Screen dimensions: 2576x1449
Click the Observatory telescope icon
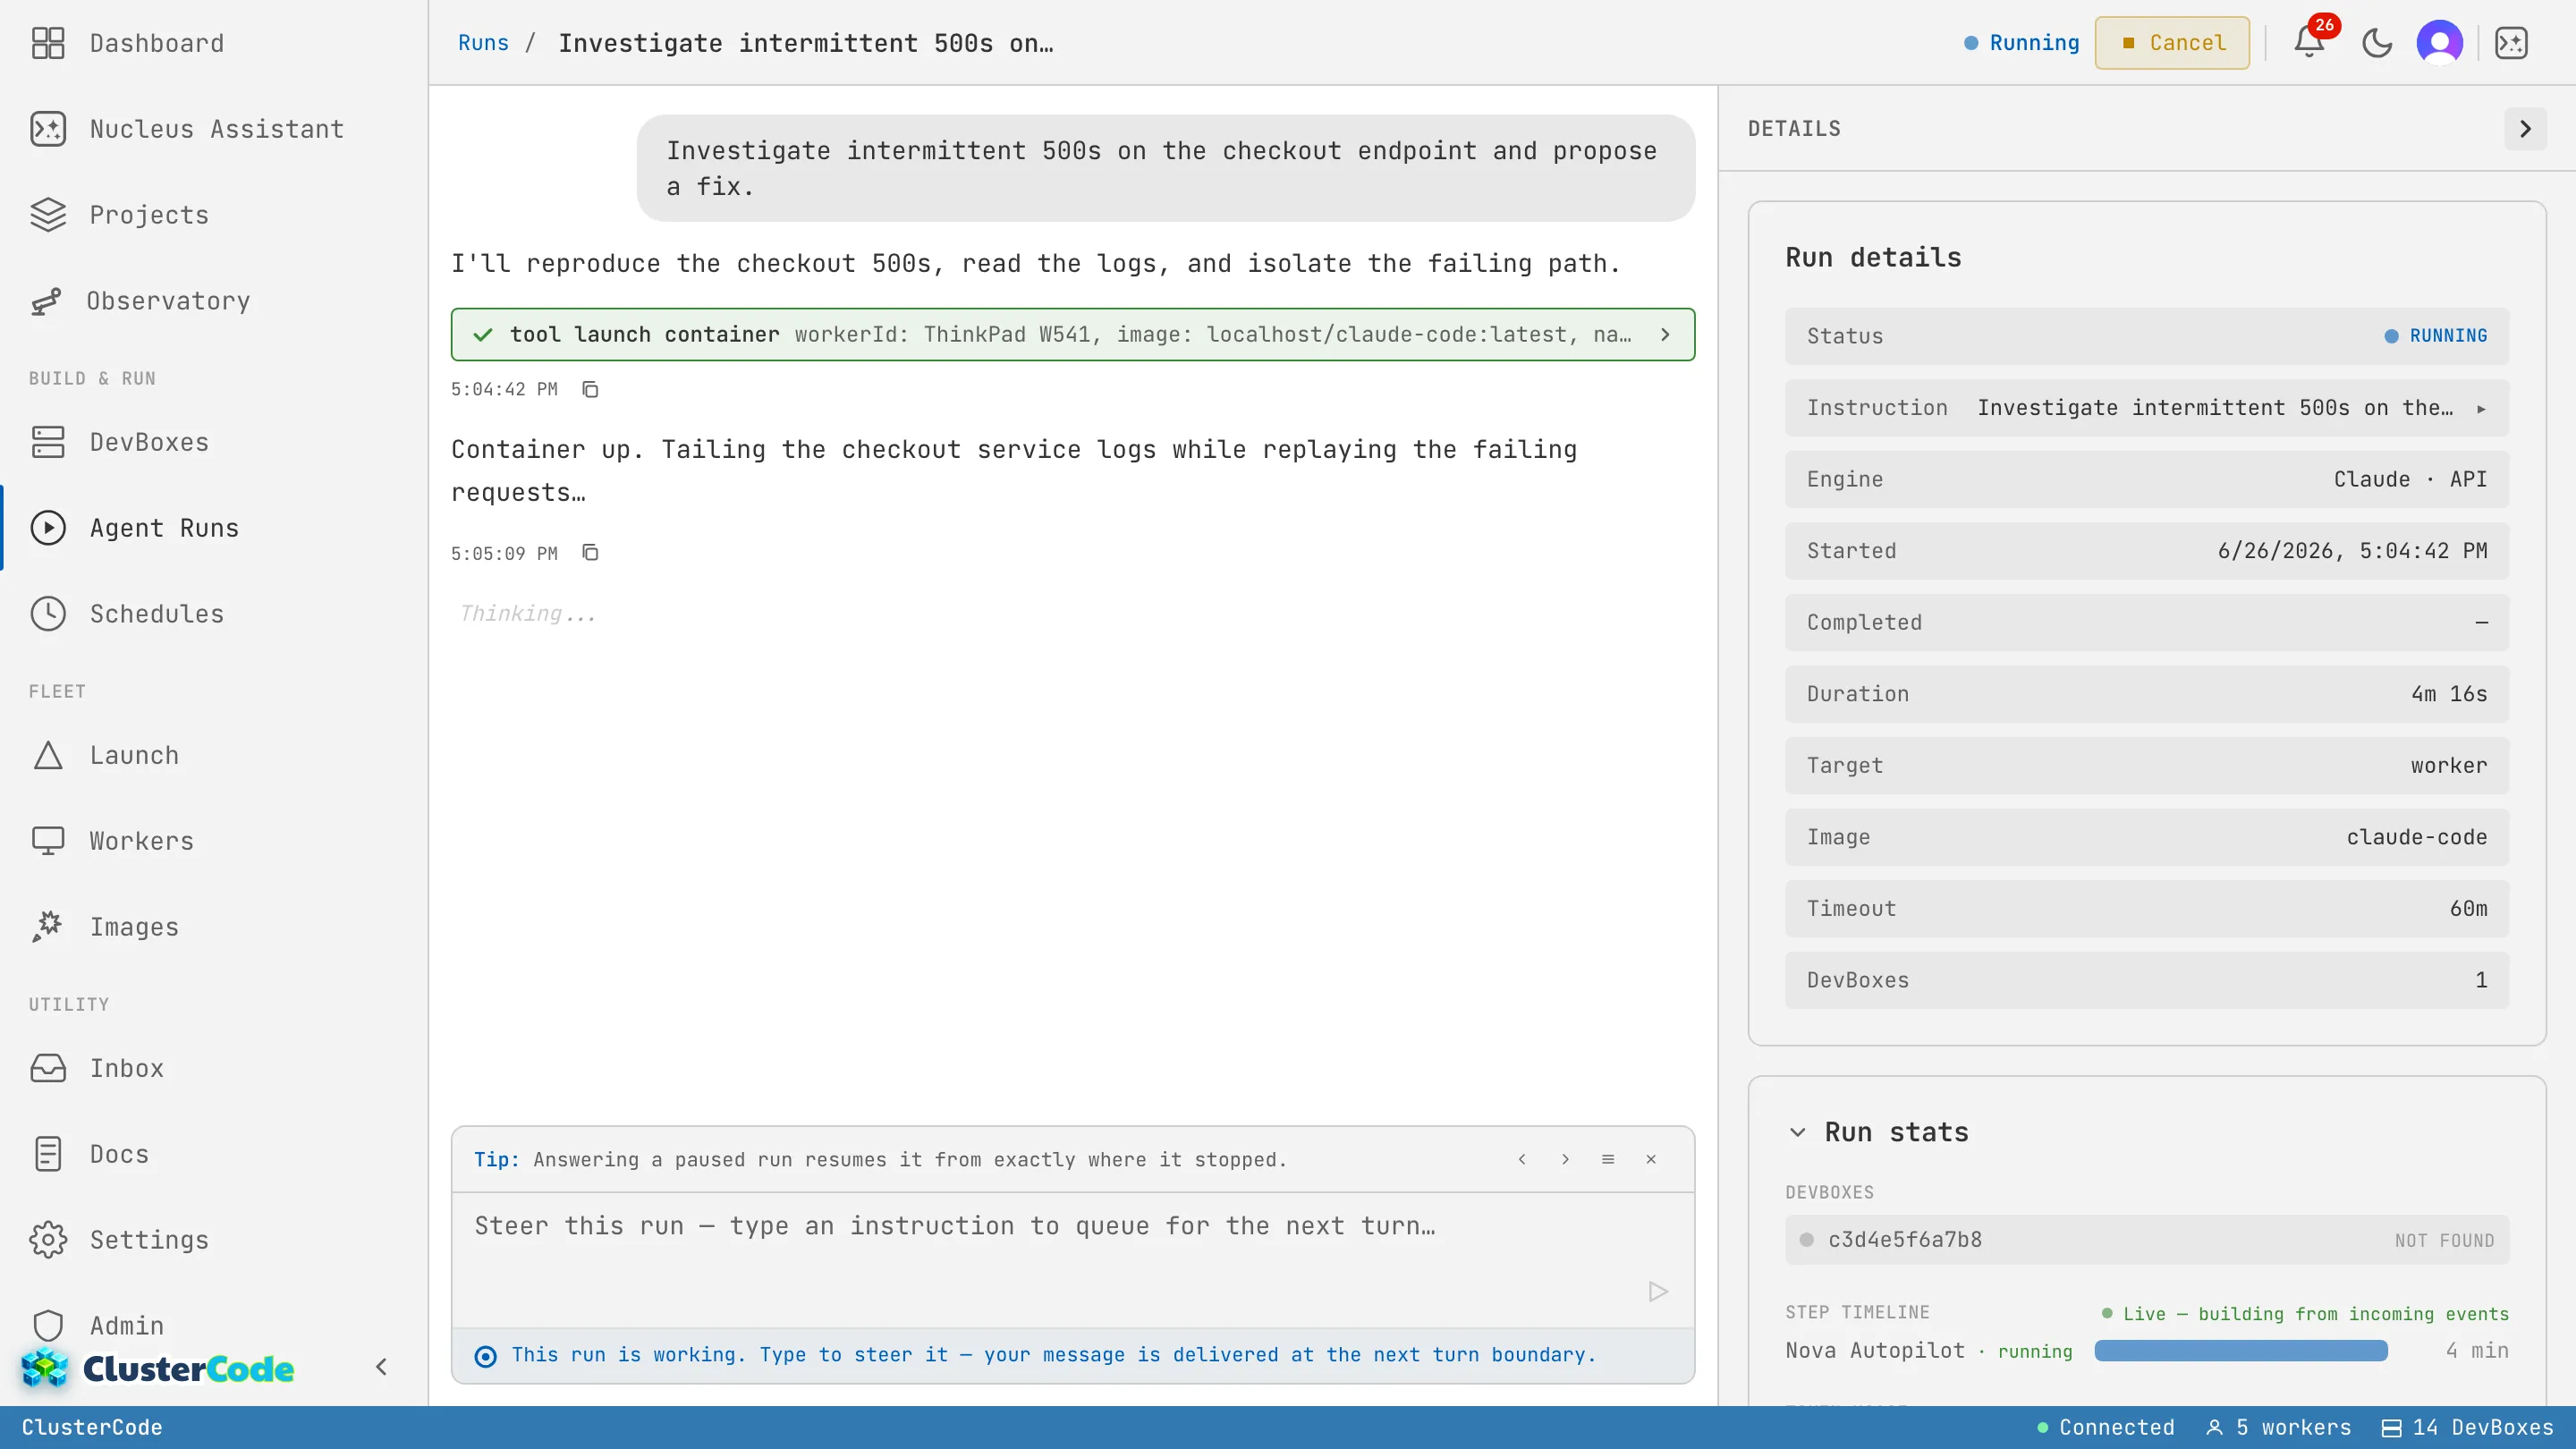(47, 301)
